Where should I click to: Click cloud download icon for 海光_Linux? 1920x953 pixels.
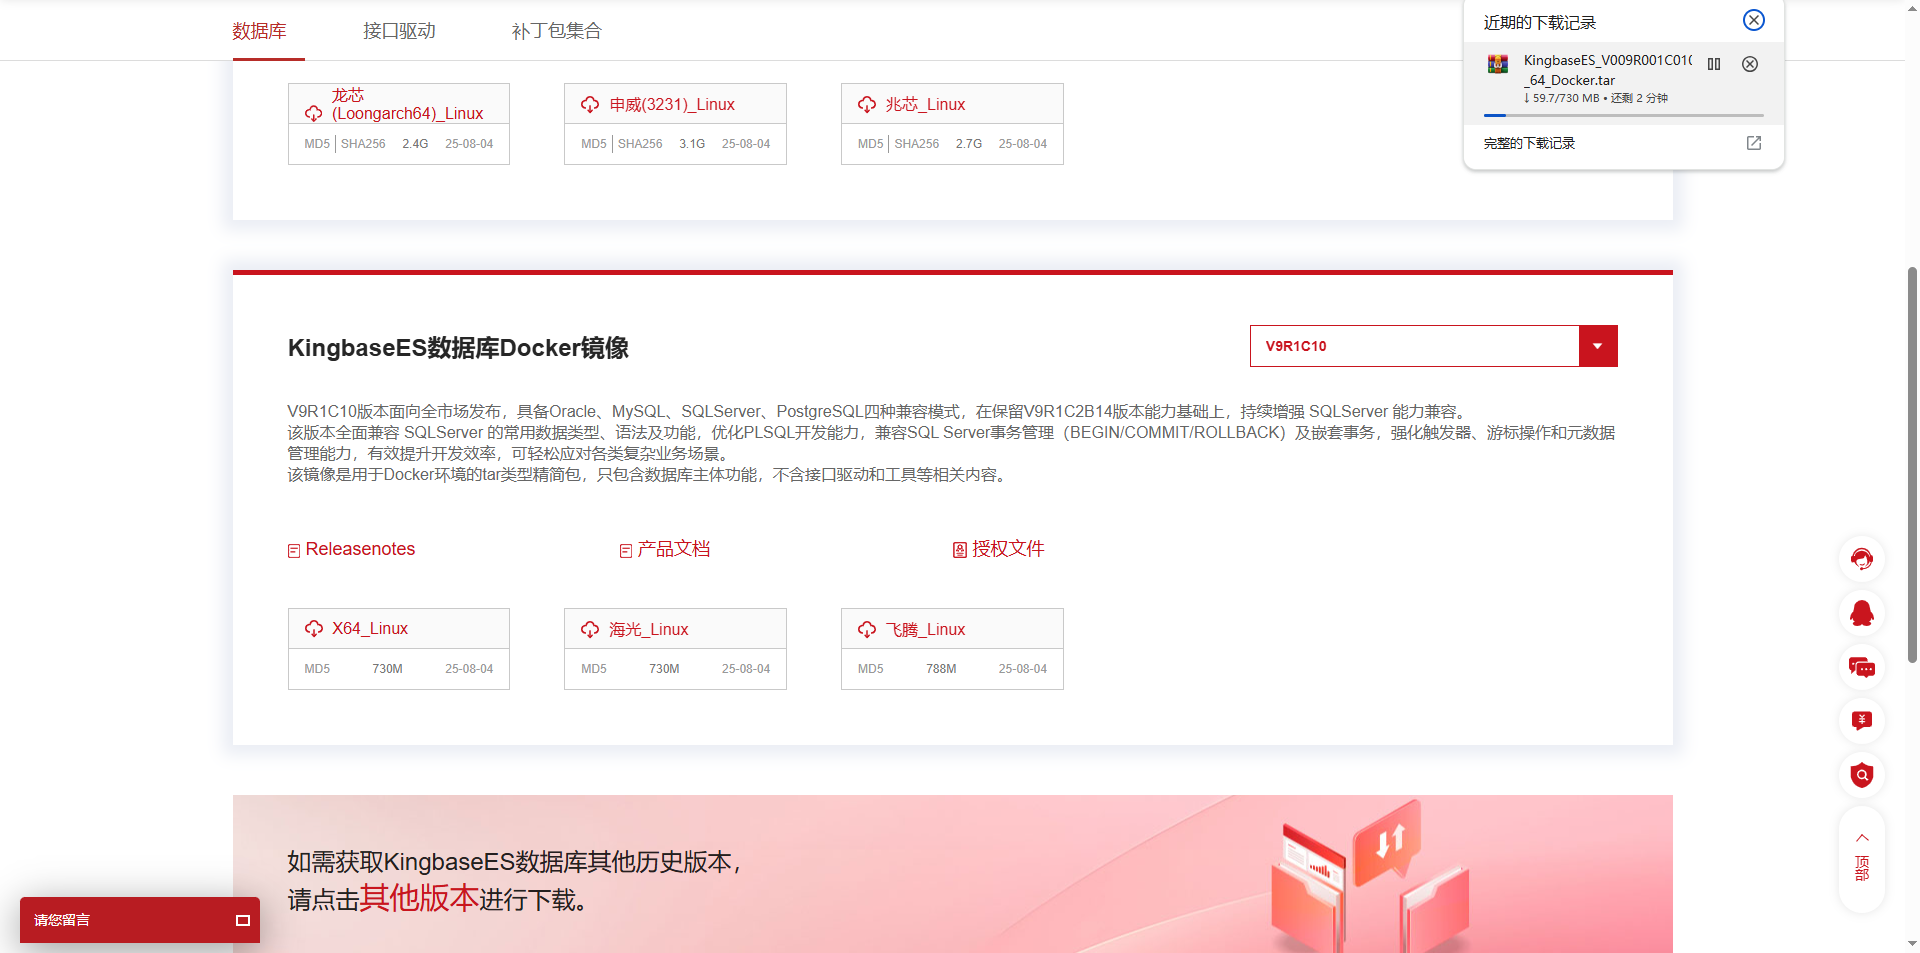click(x=590, y=629)
